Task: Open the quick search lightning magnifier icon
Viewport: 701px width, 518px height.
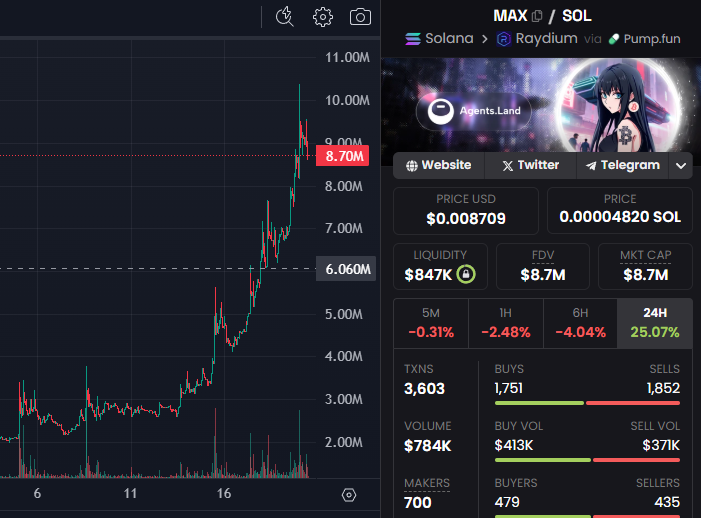Action: tap(284, 17)
